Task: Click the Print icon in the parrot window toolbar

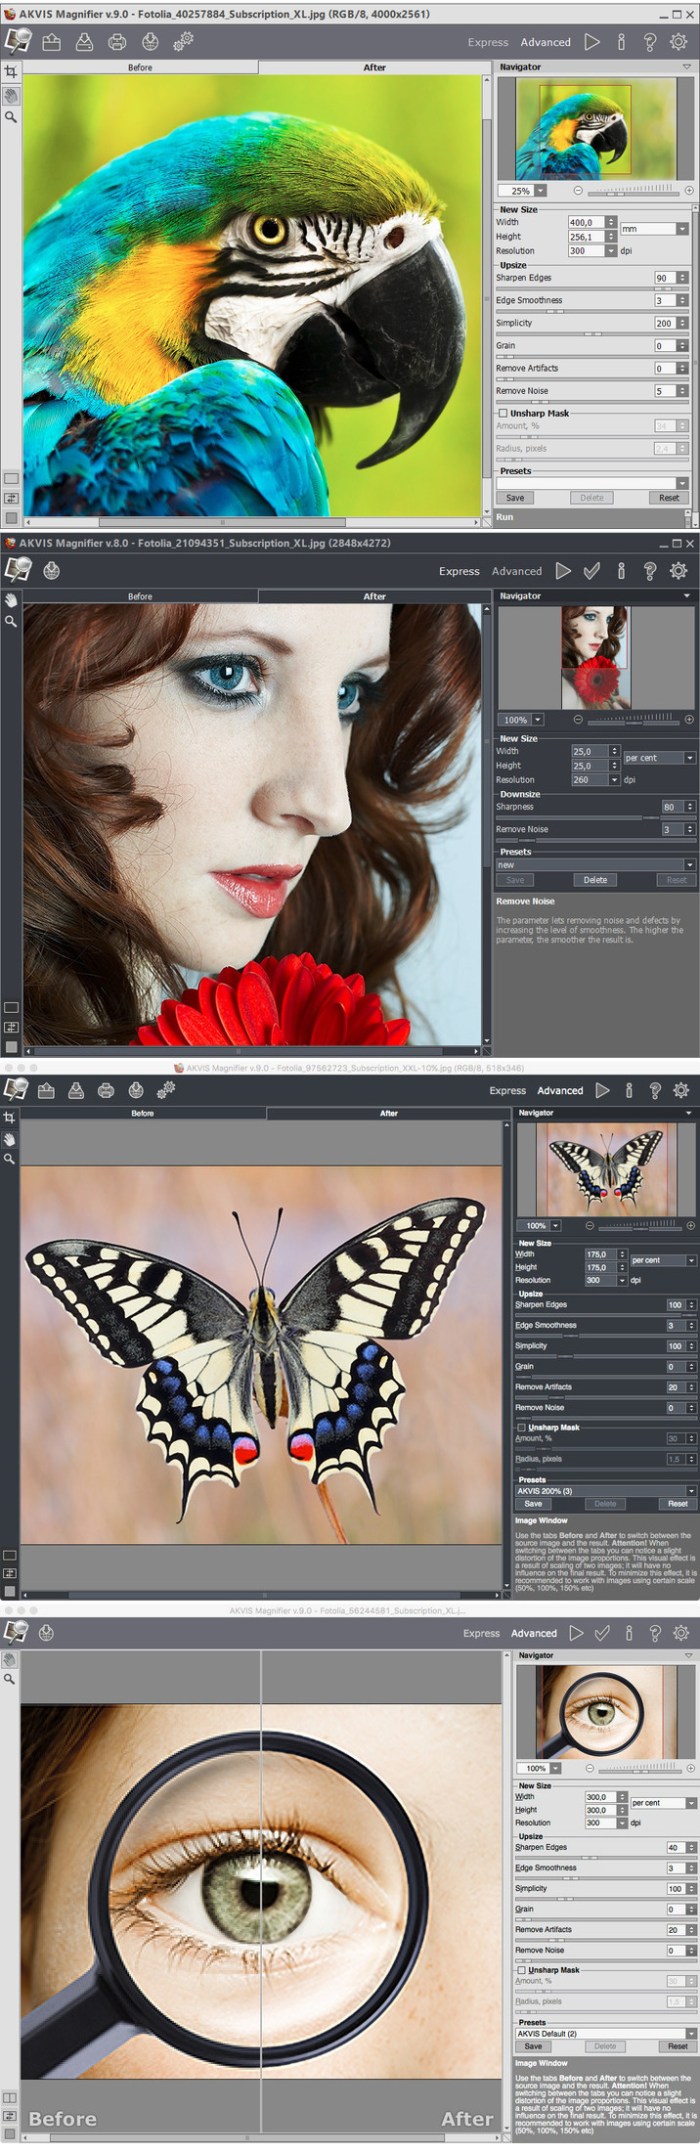Action: tap(117, 42)
